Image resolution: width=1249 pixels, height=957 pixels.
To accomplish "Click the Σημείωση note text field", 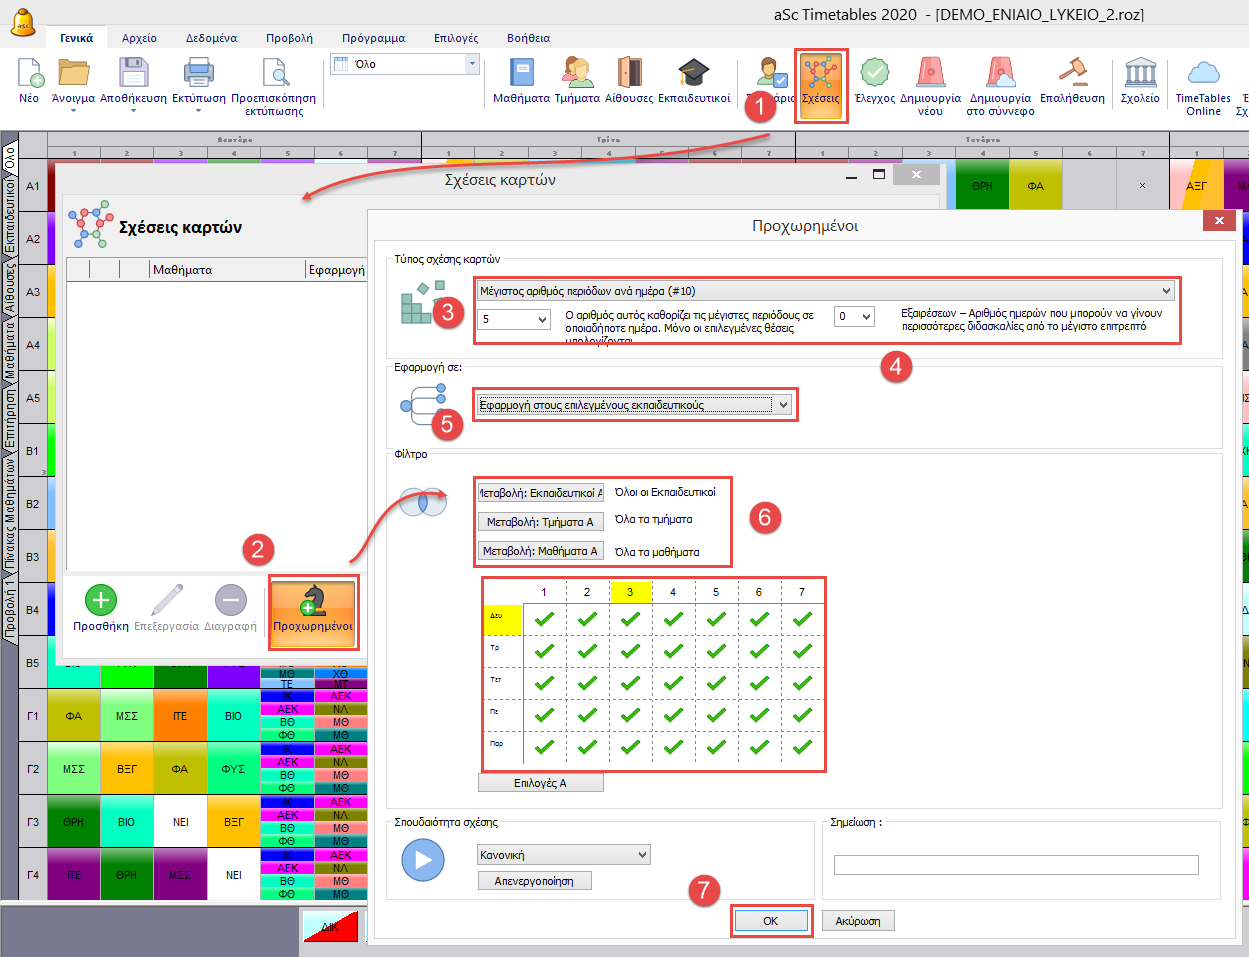I will pyautogui.click(x=1015, y=865).
